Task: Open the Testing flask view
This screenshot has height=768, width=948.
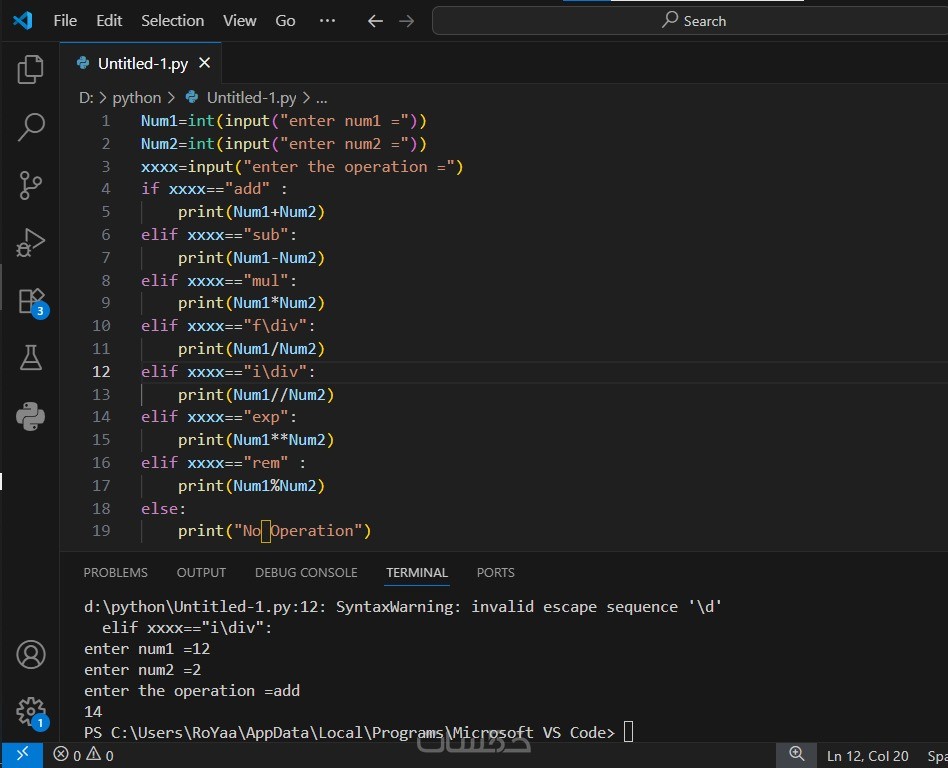Action: 31,357
